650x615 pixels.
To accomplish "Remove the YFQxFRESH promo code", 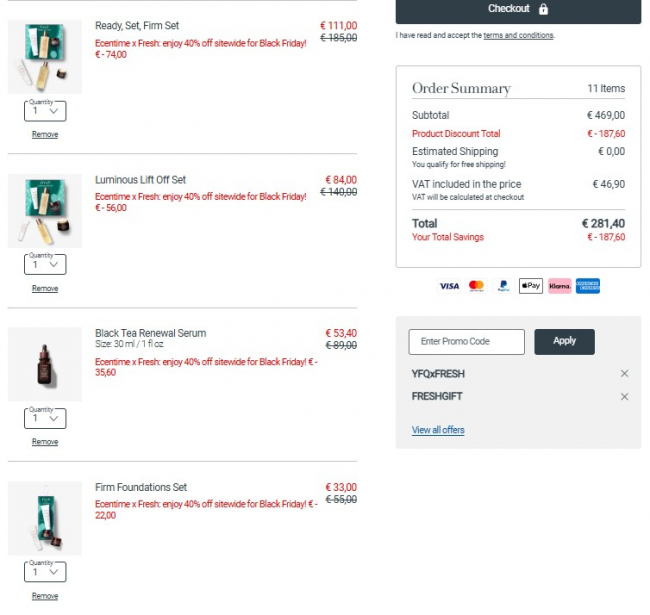I will pos(624,374).
